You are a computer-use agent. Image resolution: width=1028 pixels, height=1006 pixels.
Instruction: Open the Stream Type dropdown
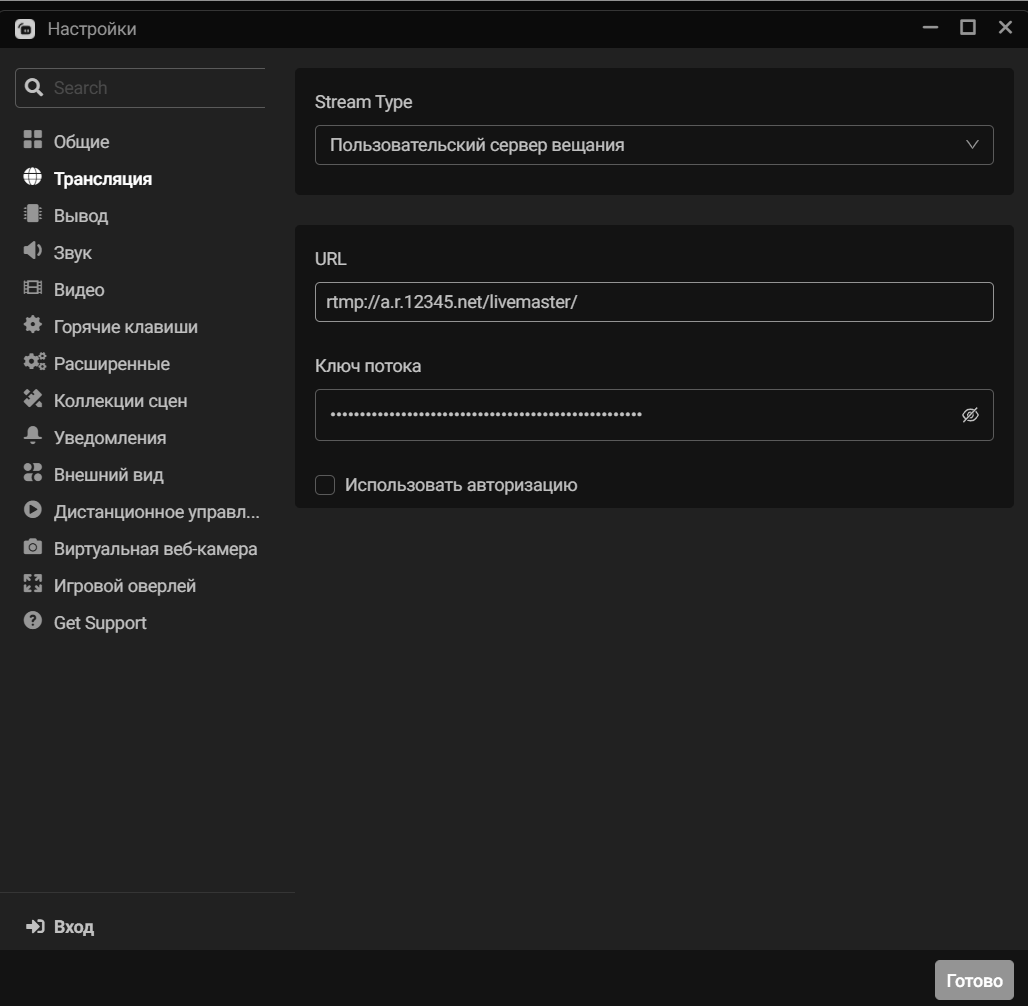tap(653, 145)
